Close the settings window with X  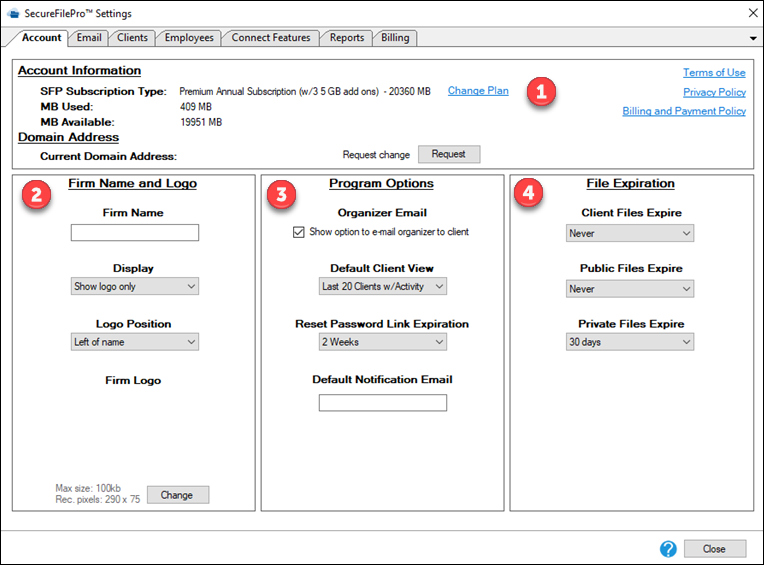point(753,13)
